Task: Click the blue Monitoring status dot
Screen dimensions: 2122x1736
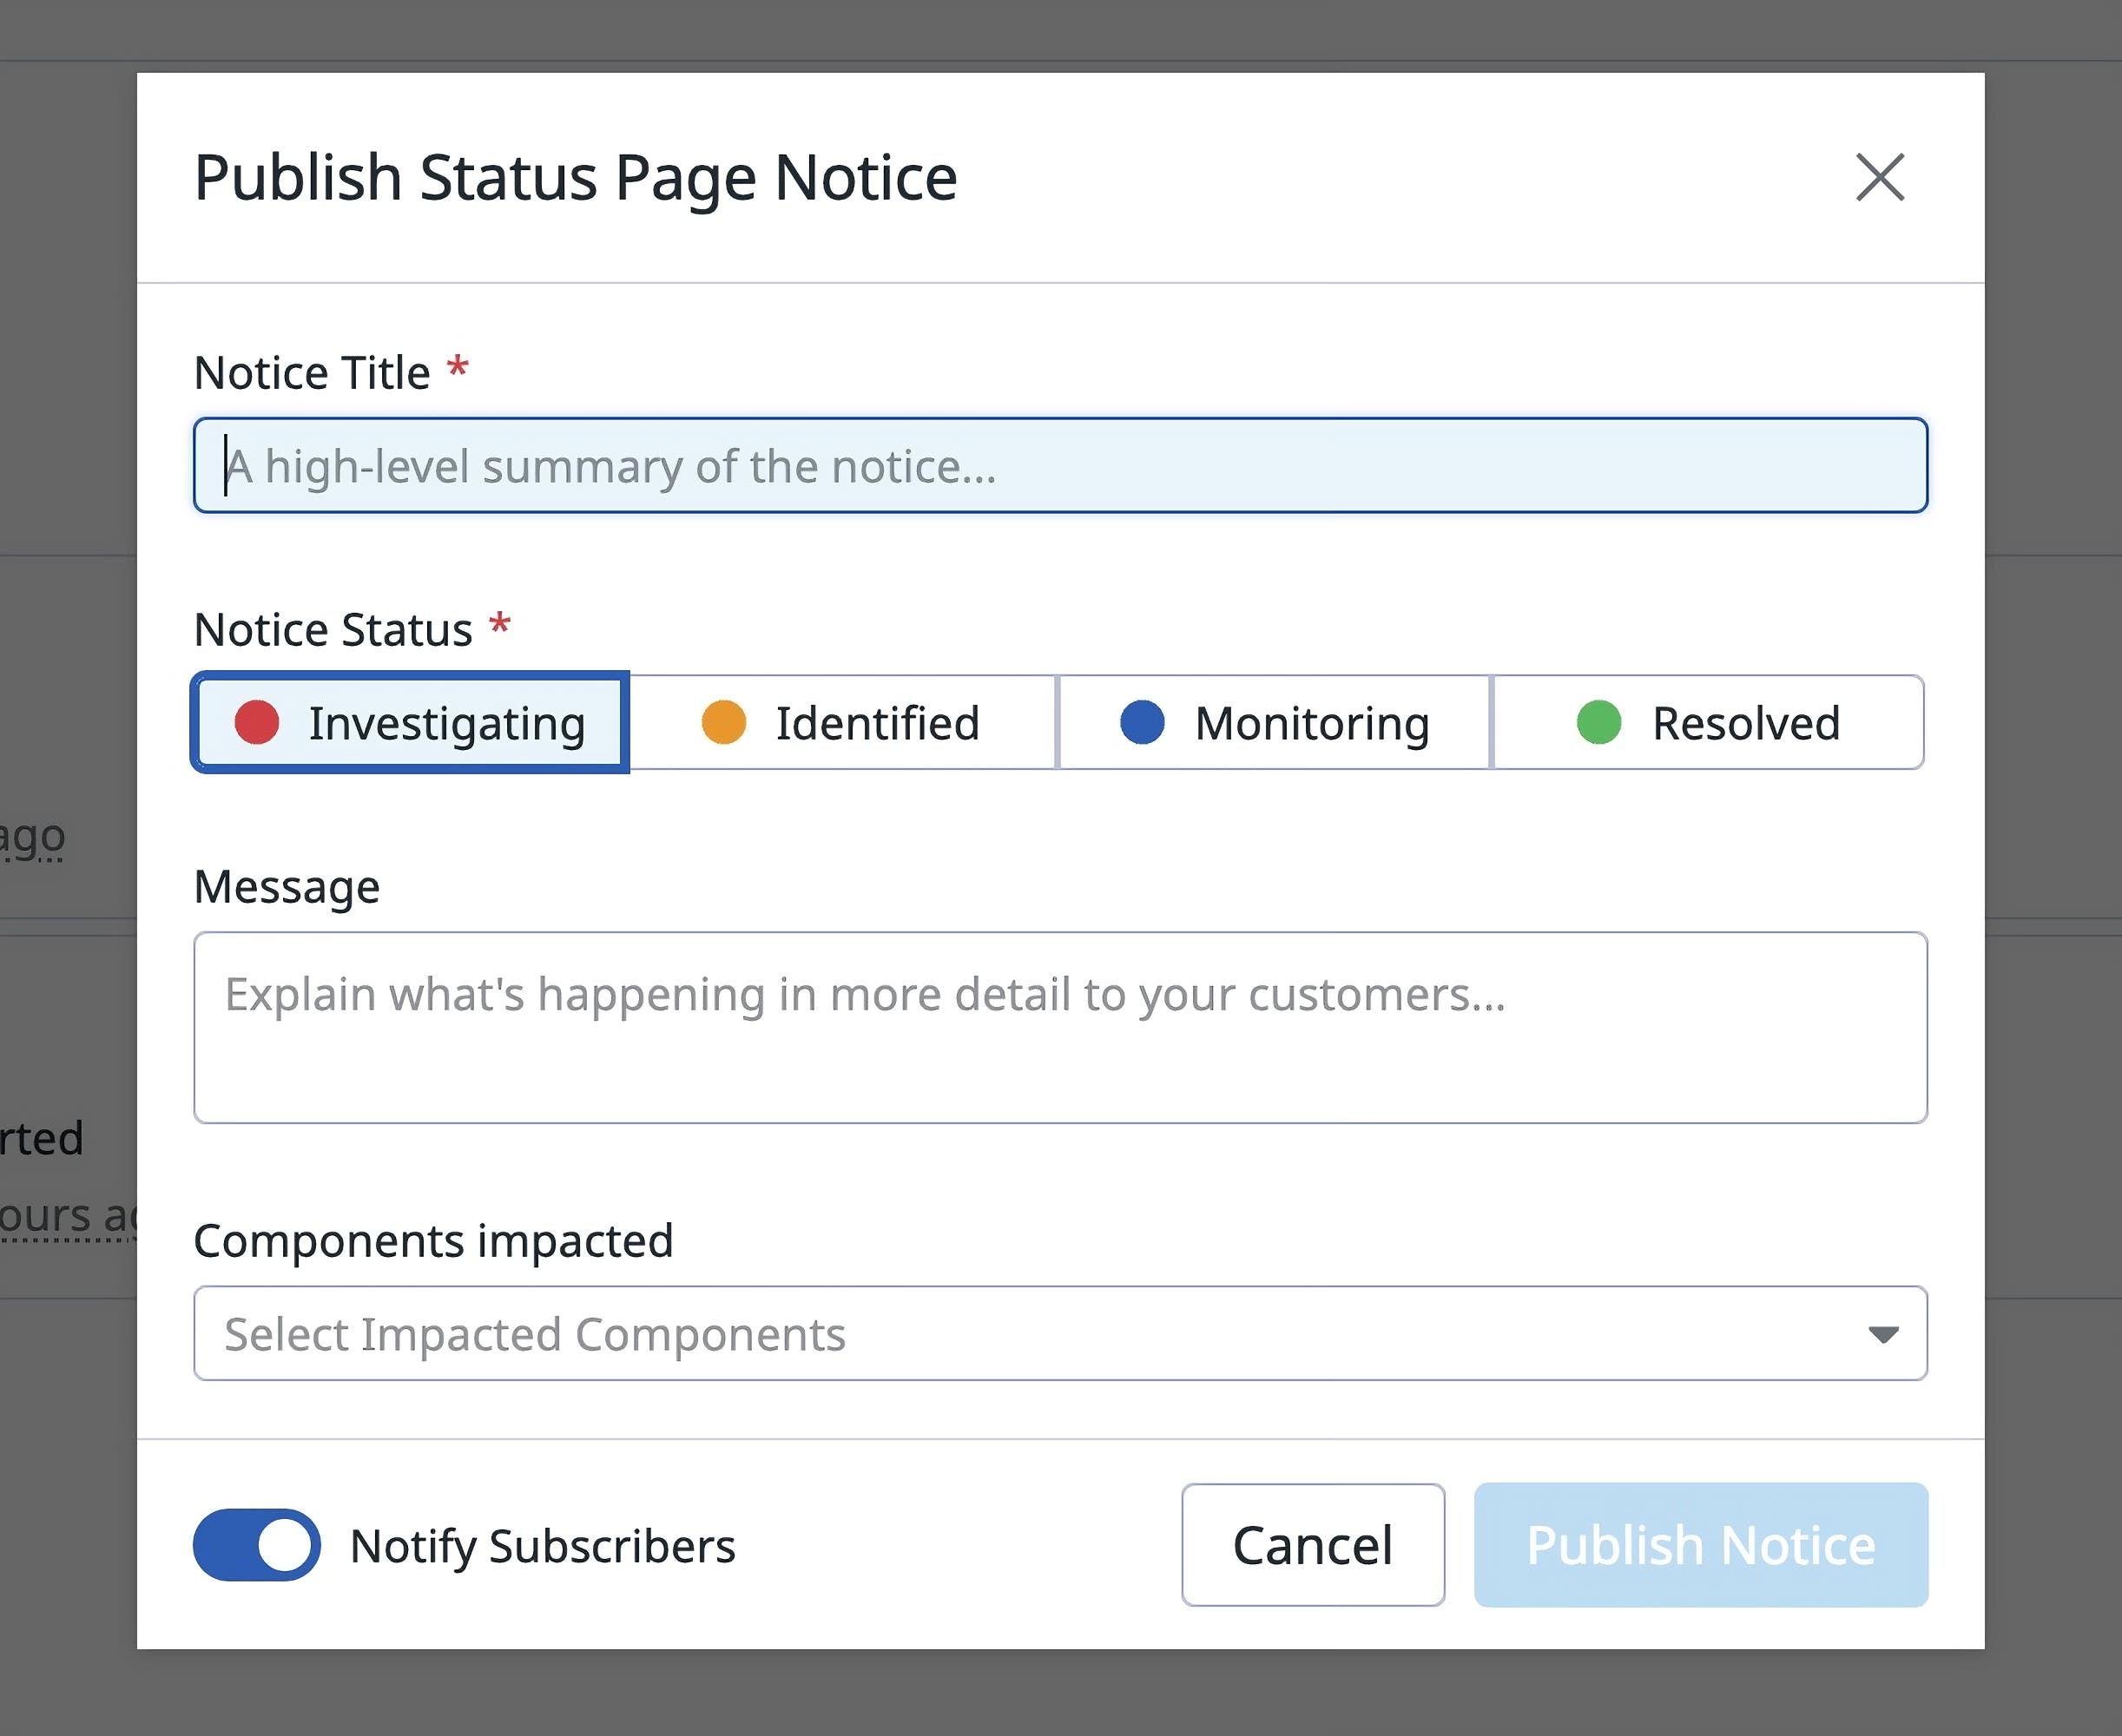Action: [x=1143, y=722]
